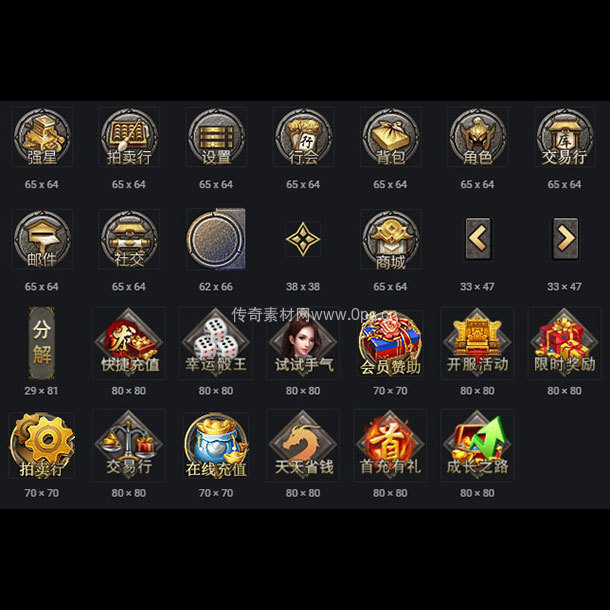
Task: Open 设置 settings icon
Action: click(216, 137)
